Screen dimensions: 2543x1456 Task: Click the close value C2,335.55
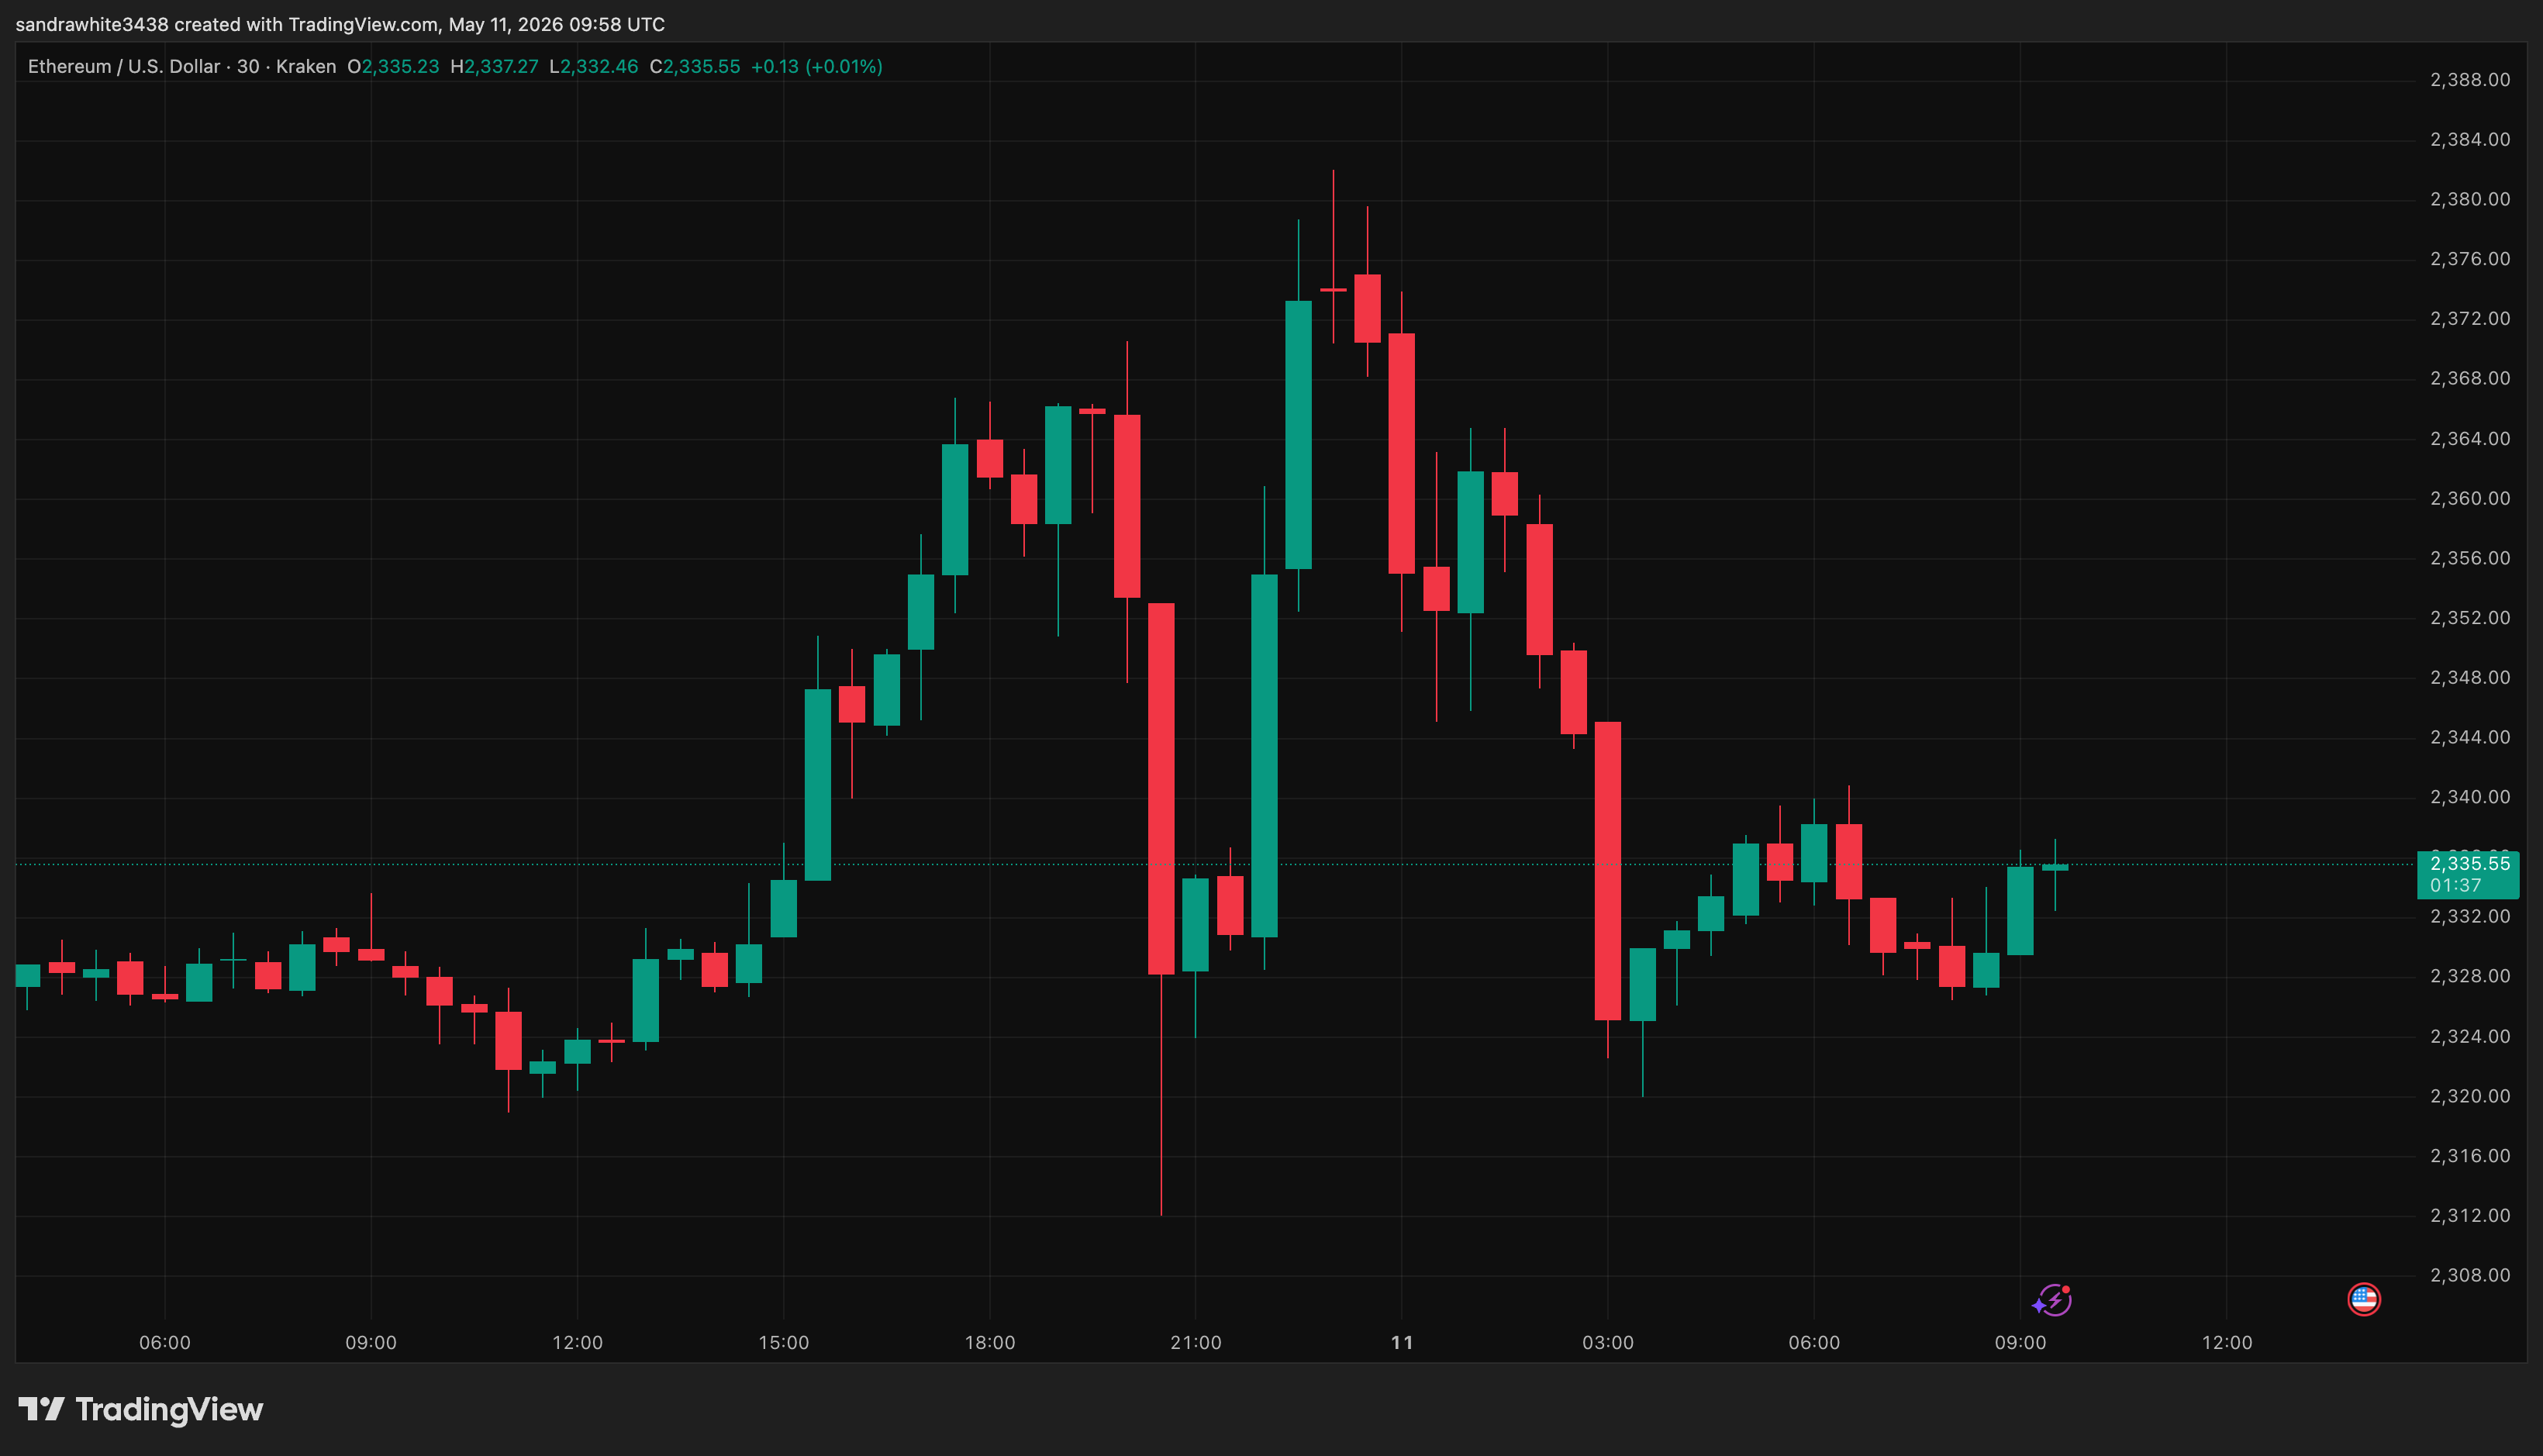click(695, 67)
